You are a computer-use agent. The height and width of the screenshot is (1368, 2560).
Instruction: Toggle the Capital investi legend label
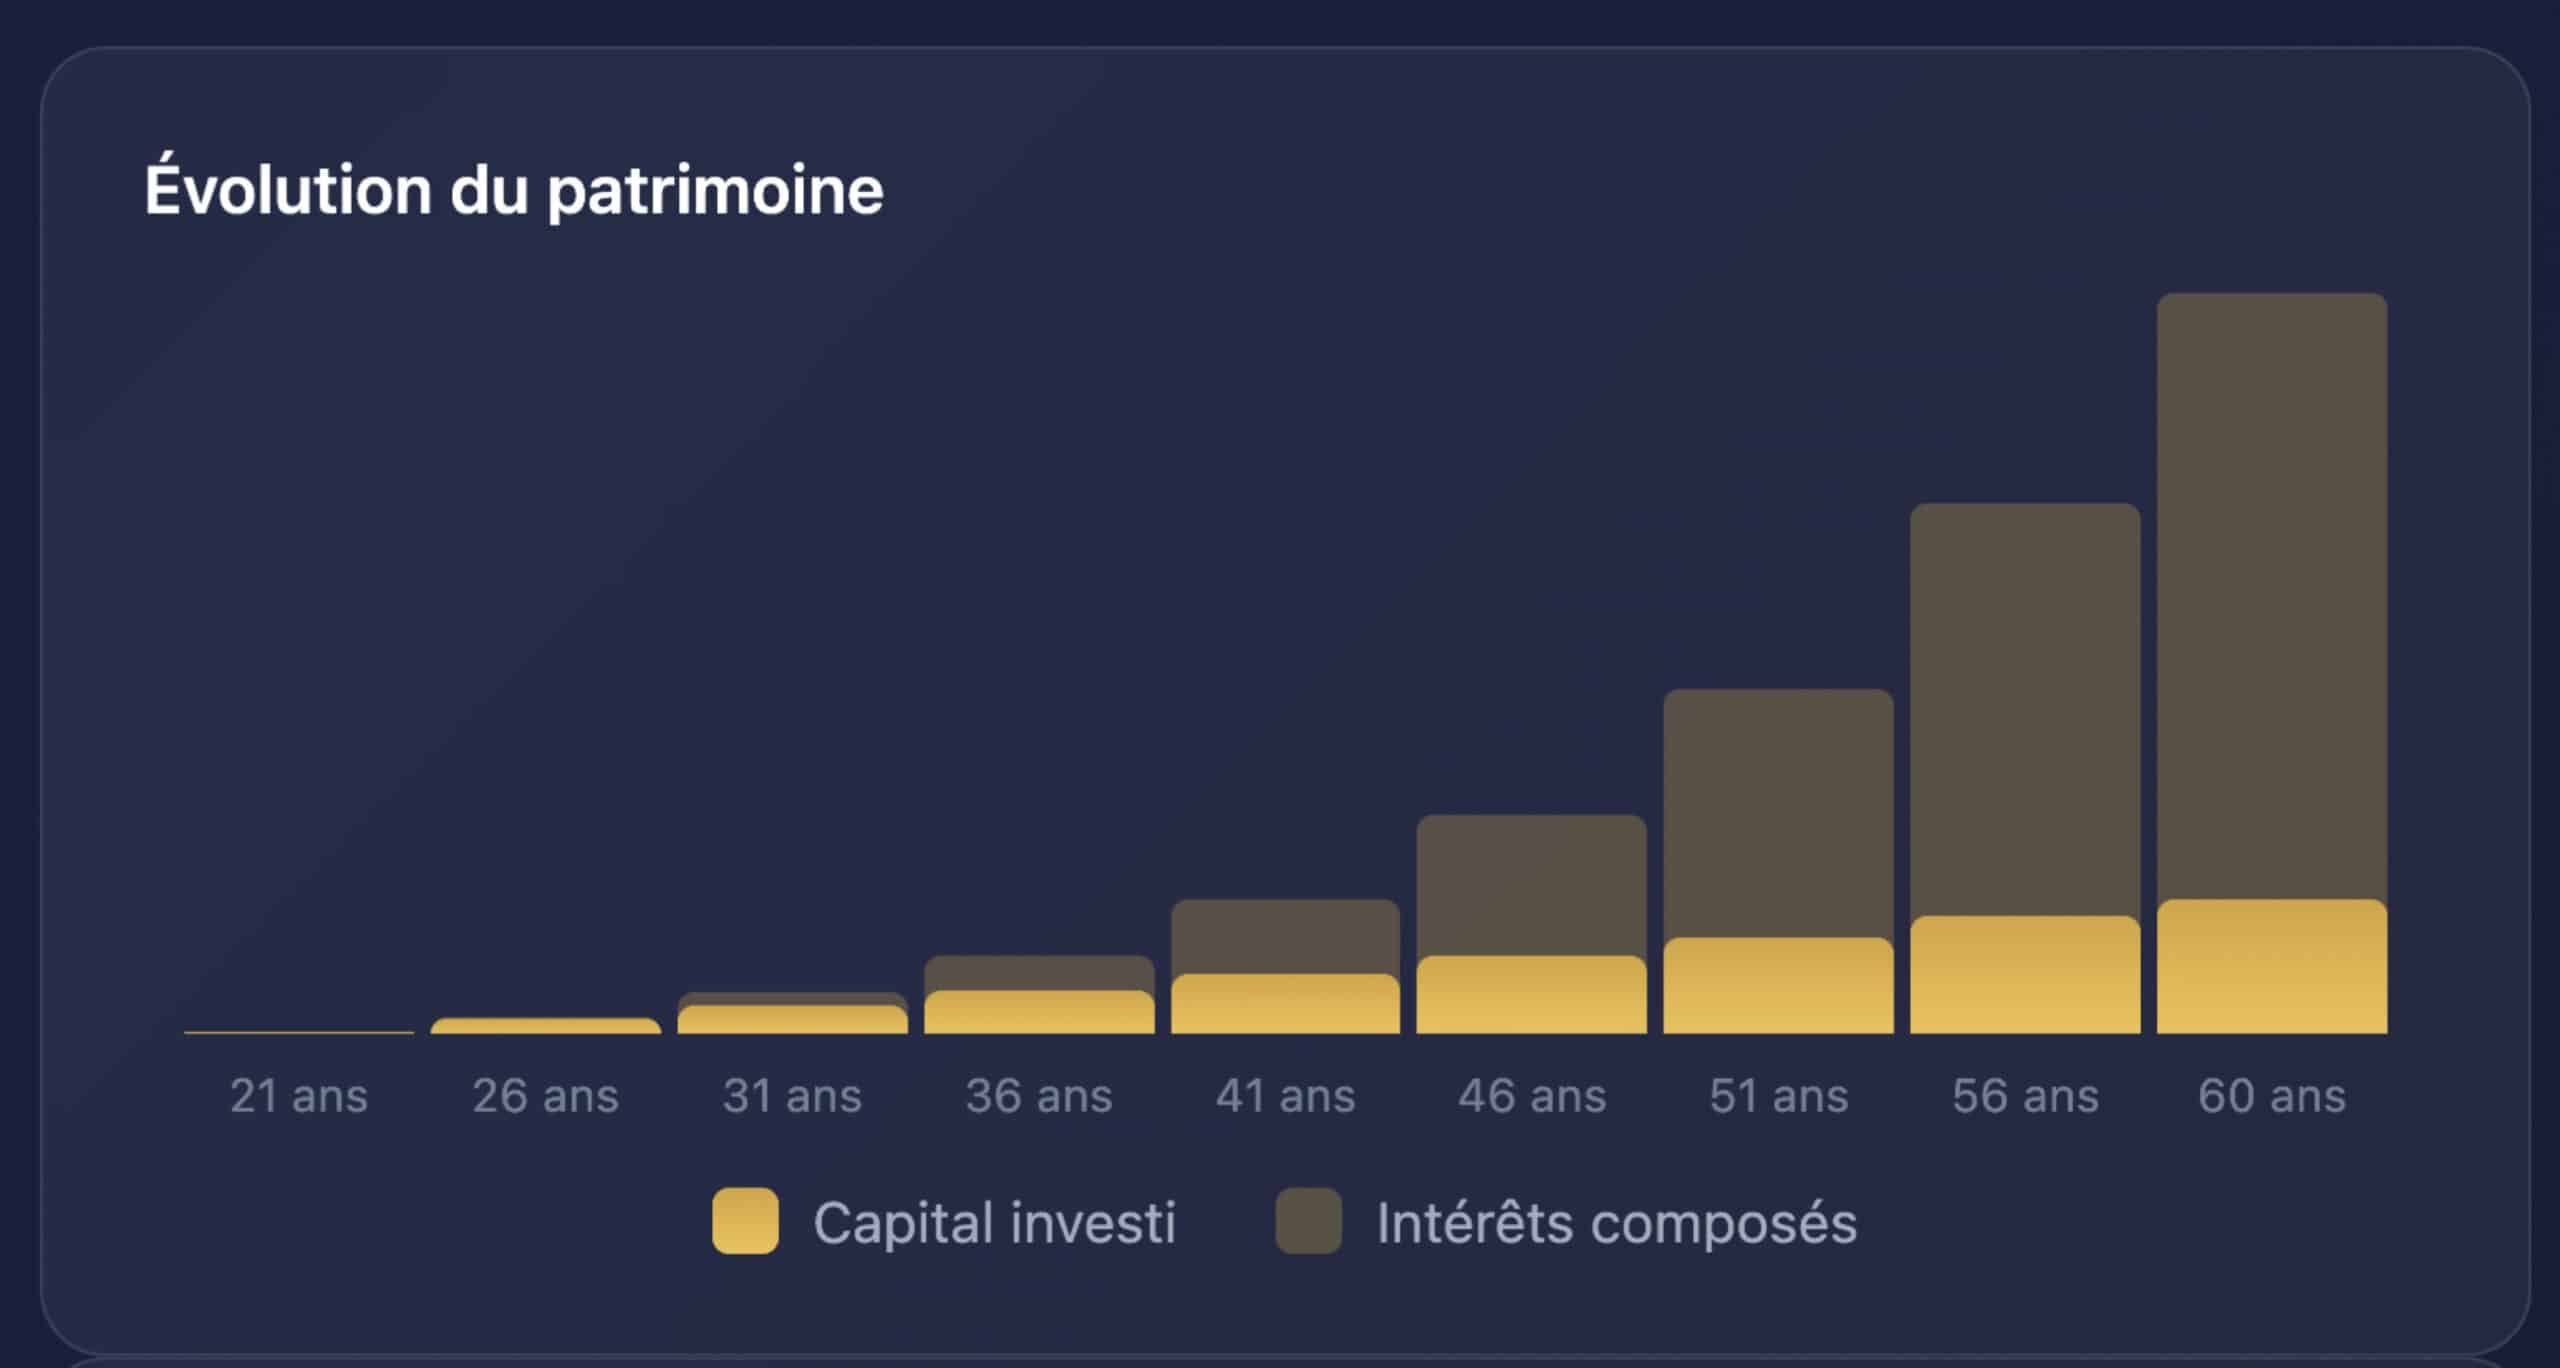(994, 1223)
